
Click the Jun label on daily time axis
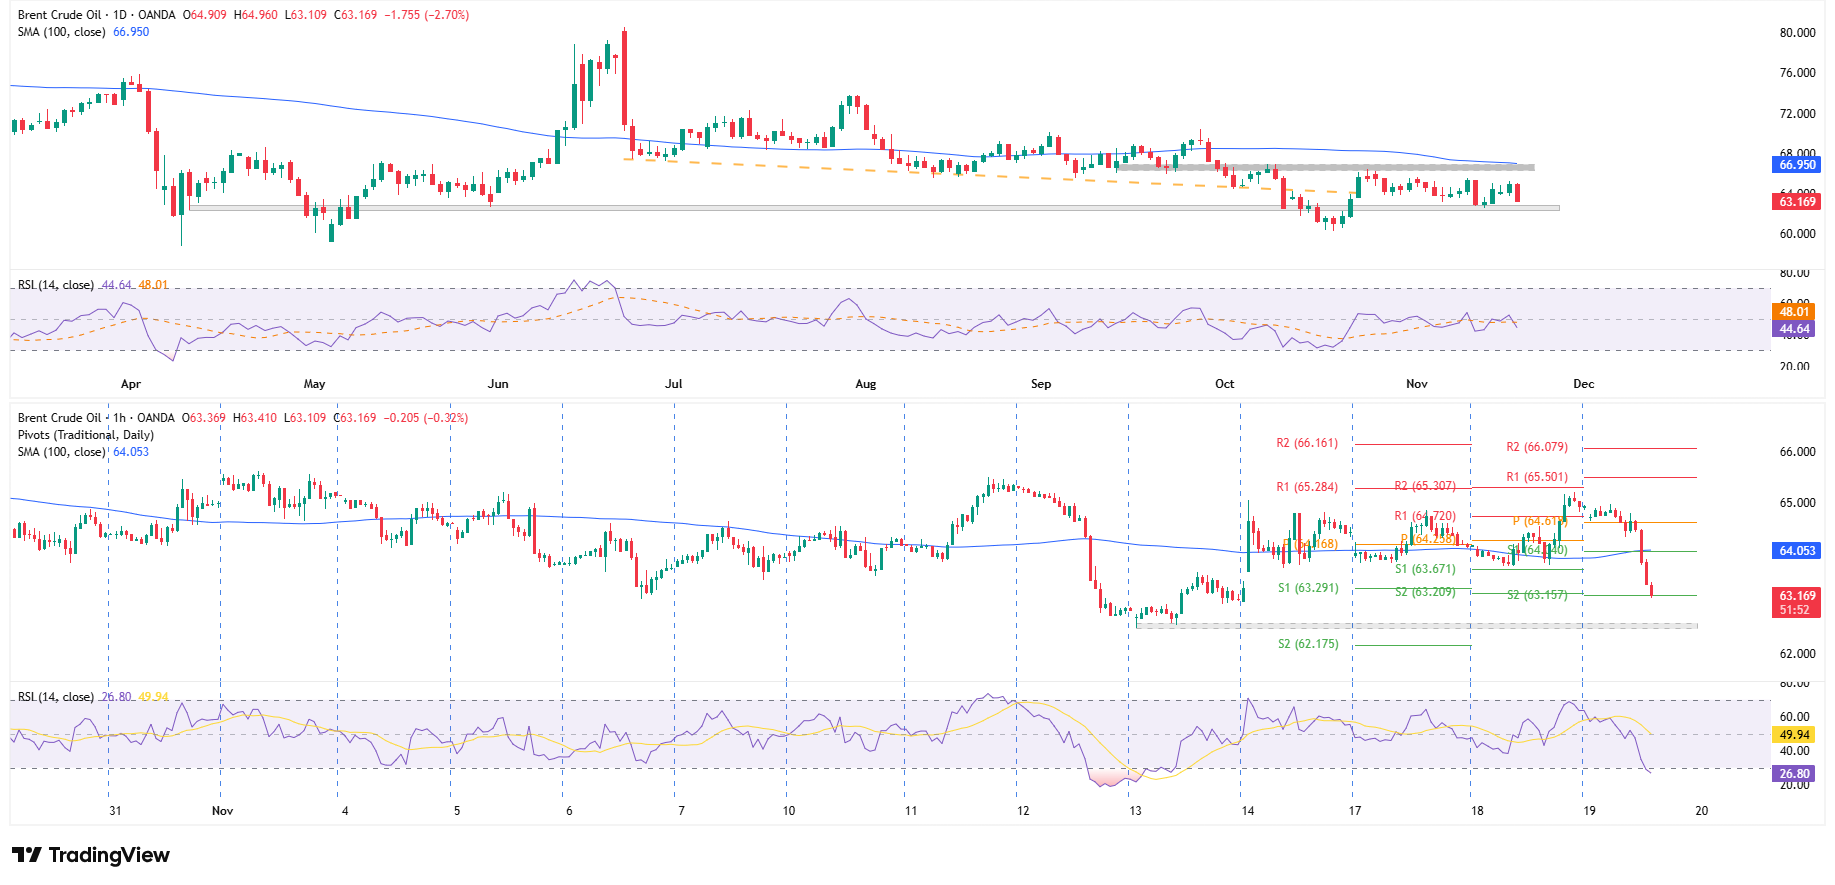point(498,384)
